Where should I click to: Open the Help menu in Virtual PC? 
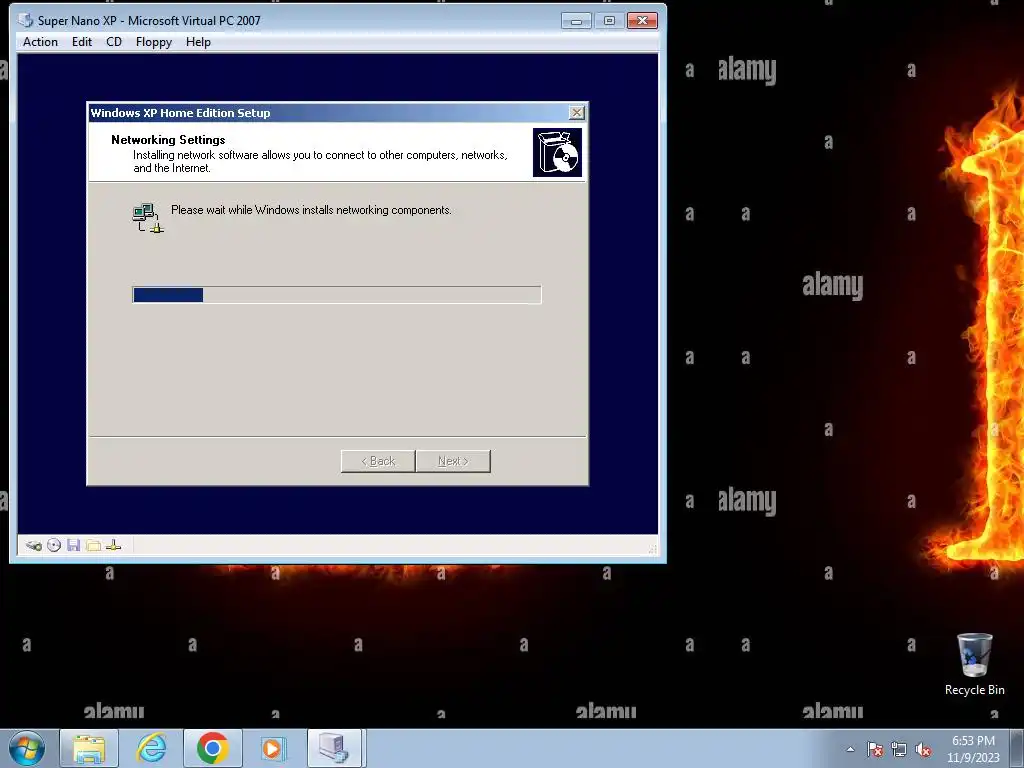point(198,42)
